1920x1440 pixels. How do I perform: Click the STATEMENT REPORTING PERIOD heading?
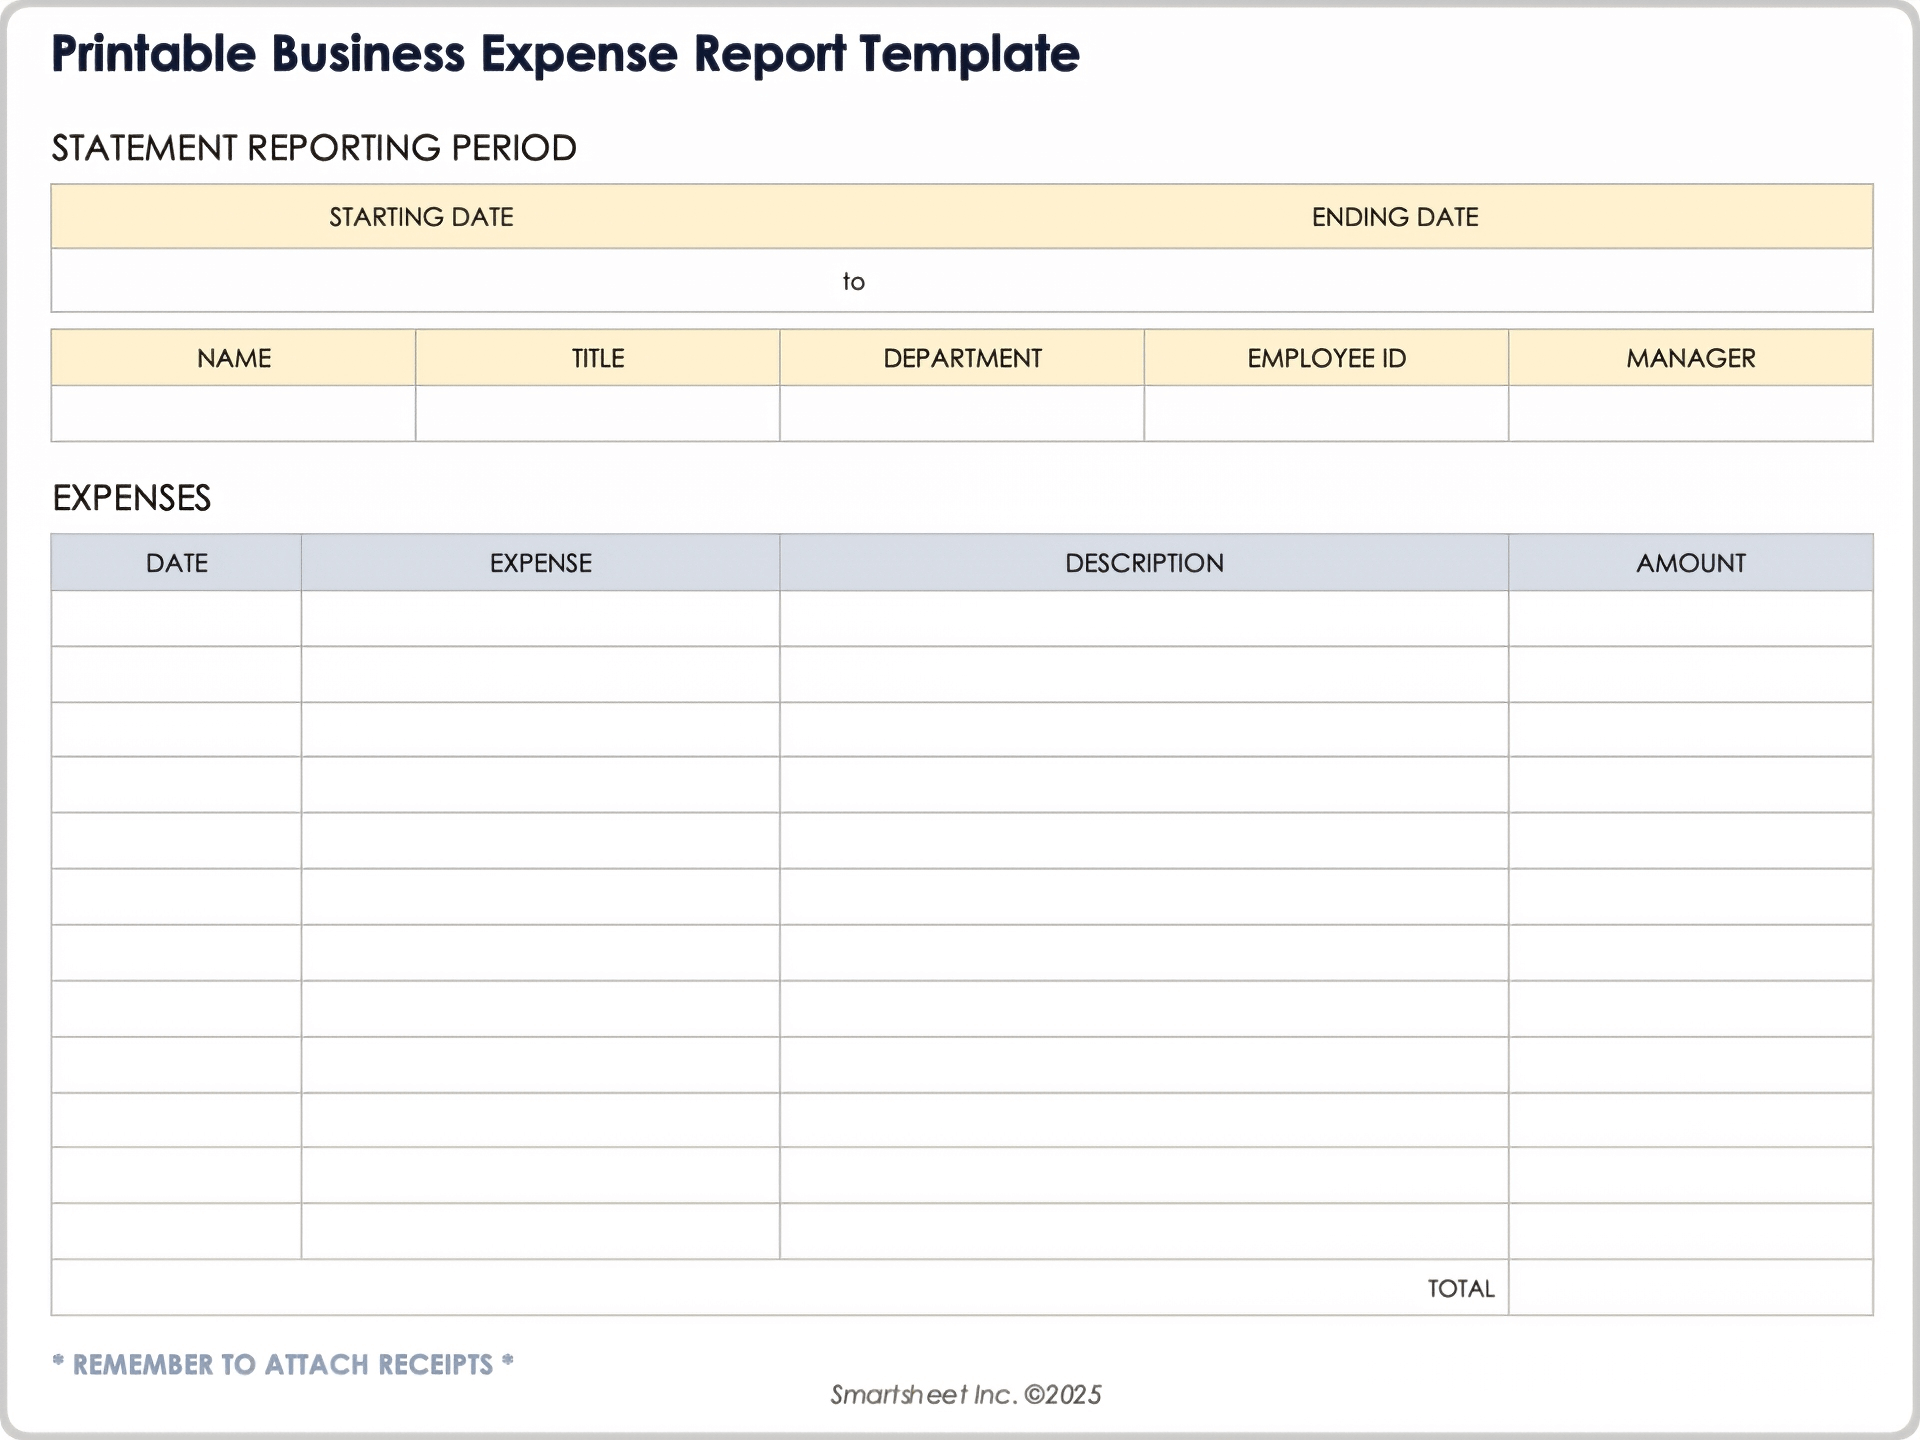tap(314, 148)
